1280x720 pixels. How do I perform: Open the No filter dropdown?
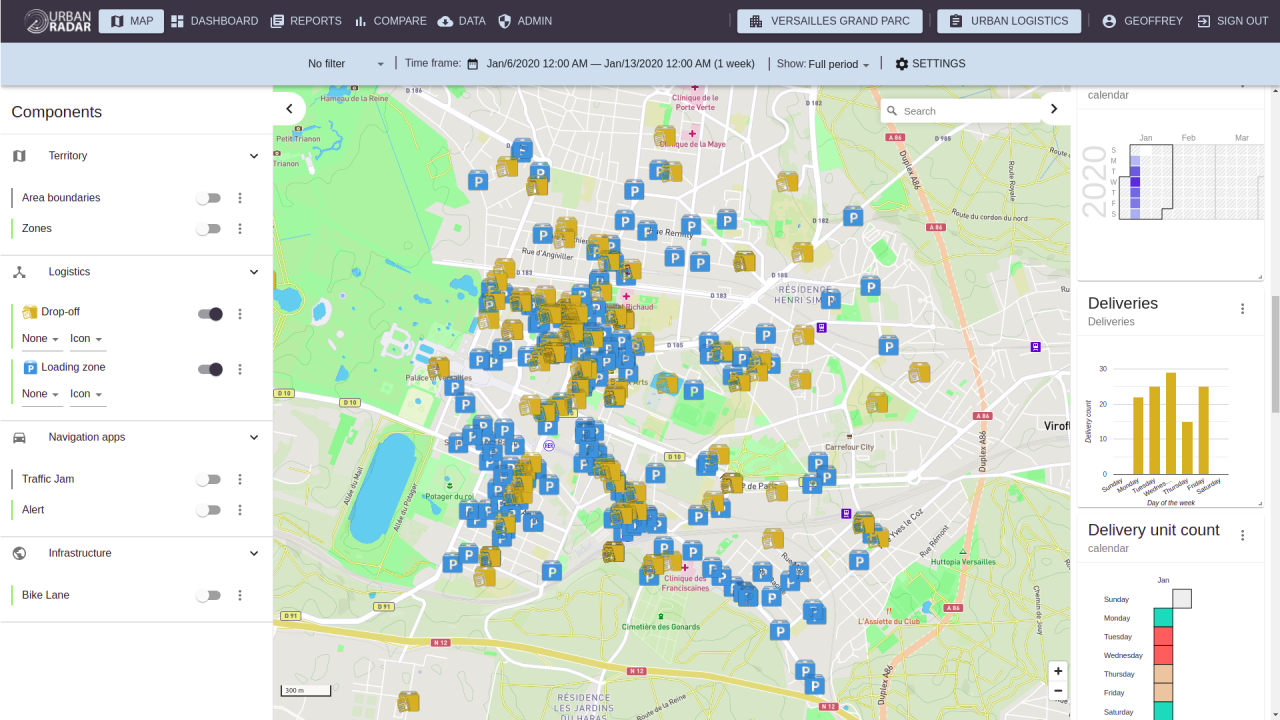tap(345, 64)
